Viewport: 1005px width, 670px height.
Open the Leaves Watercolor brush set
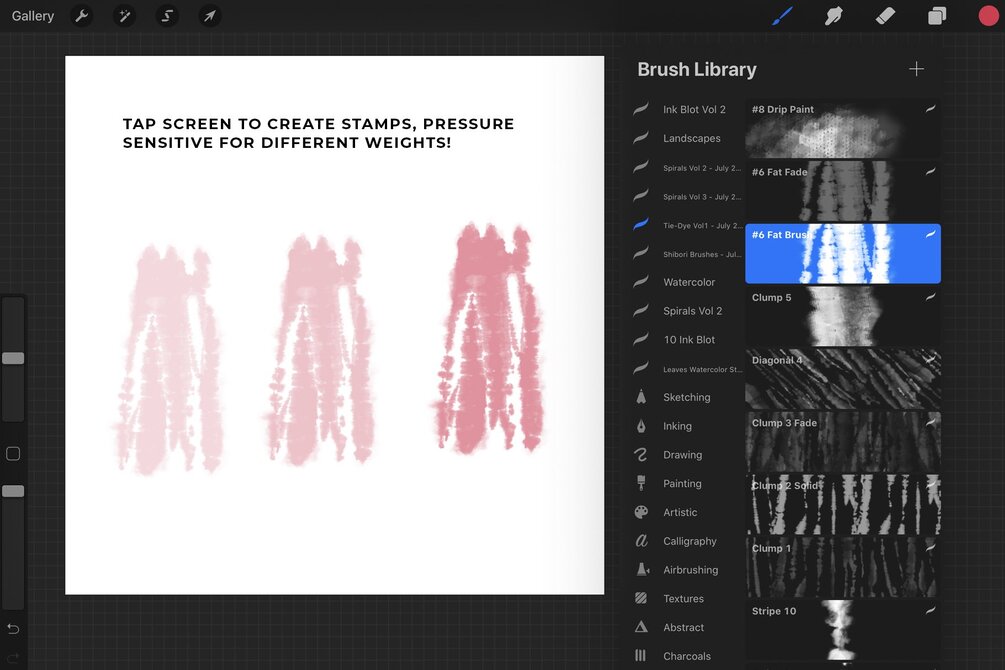point(702,369)
